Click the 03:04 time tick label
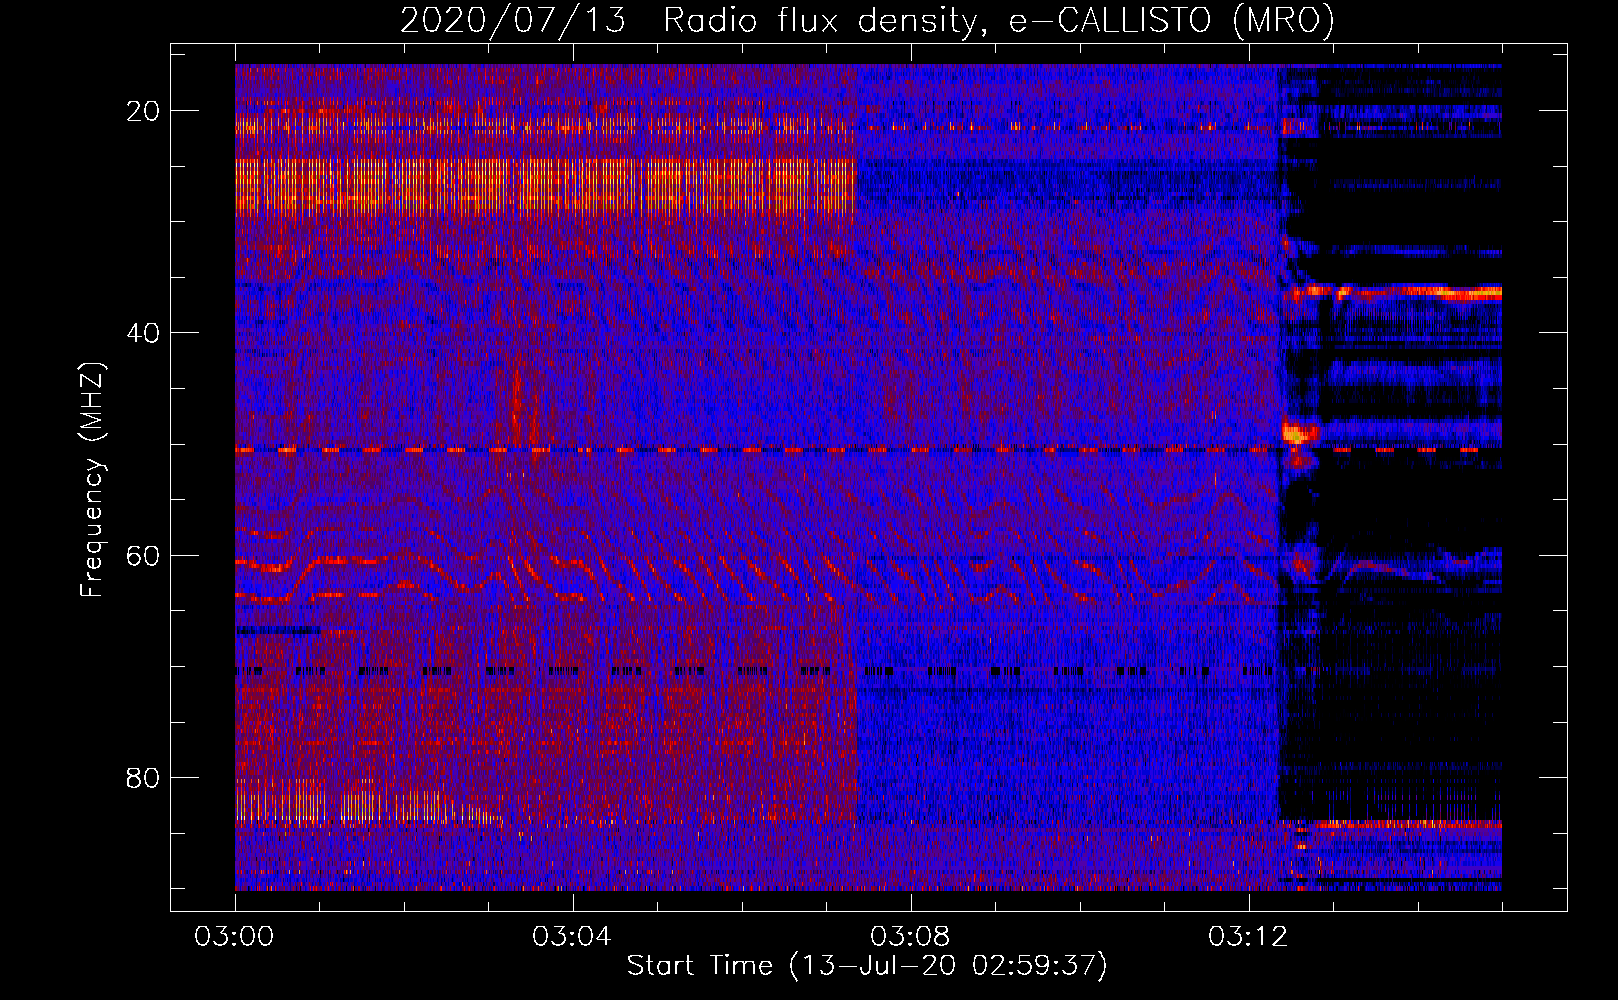1618x1000 pixels. (572, 937)
